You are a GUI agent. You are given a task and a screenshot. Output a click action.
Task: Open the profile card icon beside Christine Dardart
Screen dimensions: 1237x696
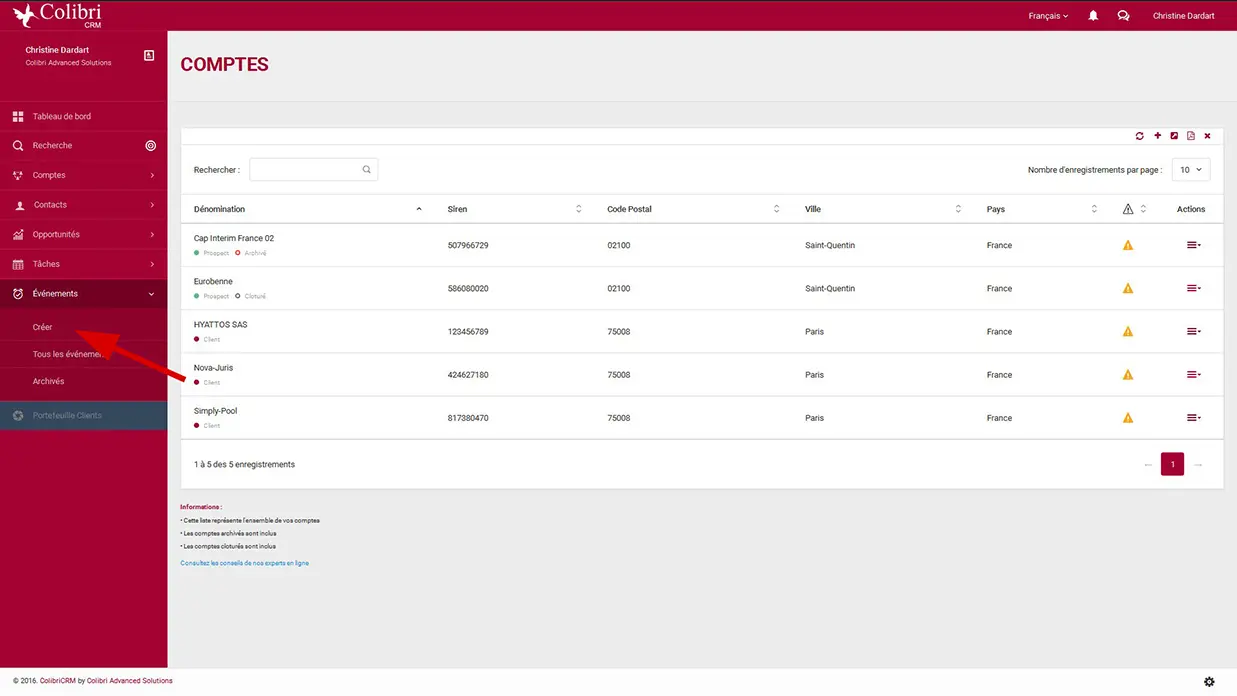coord(149,55)
